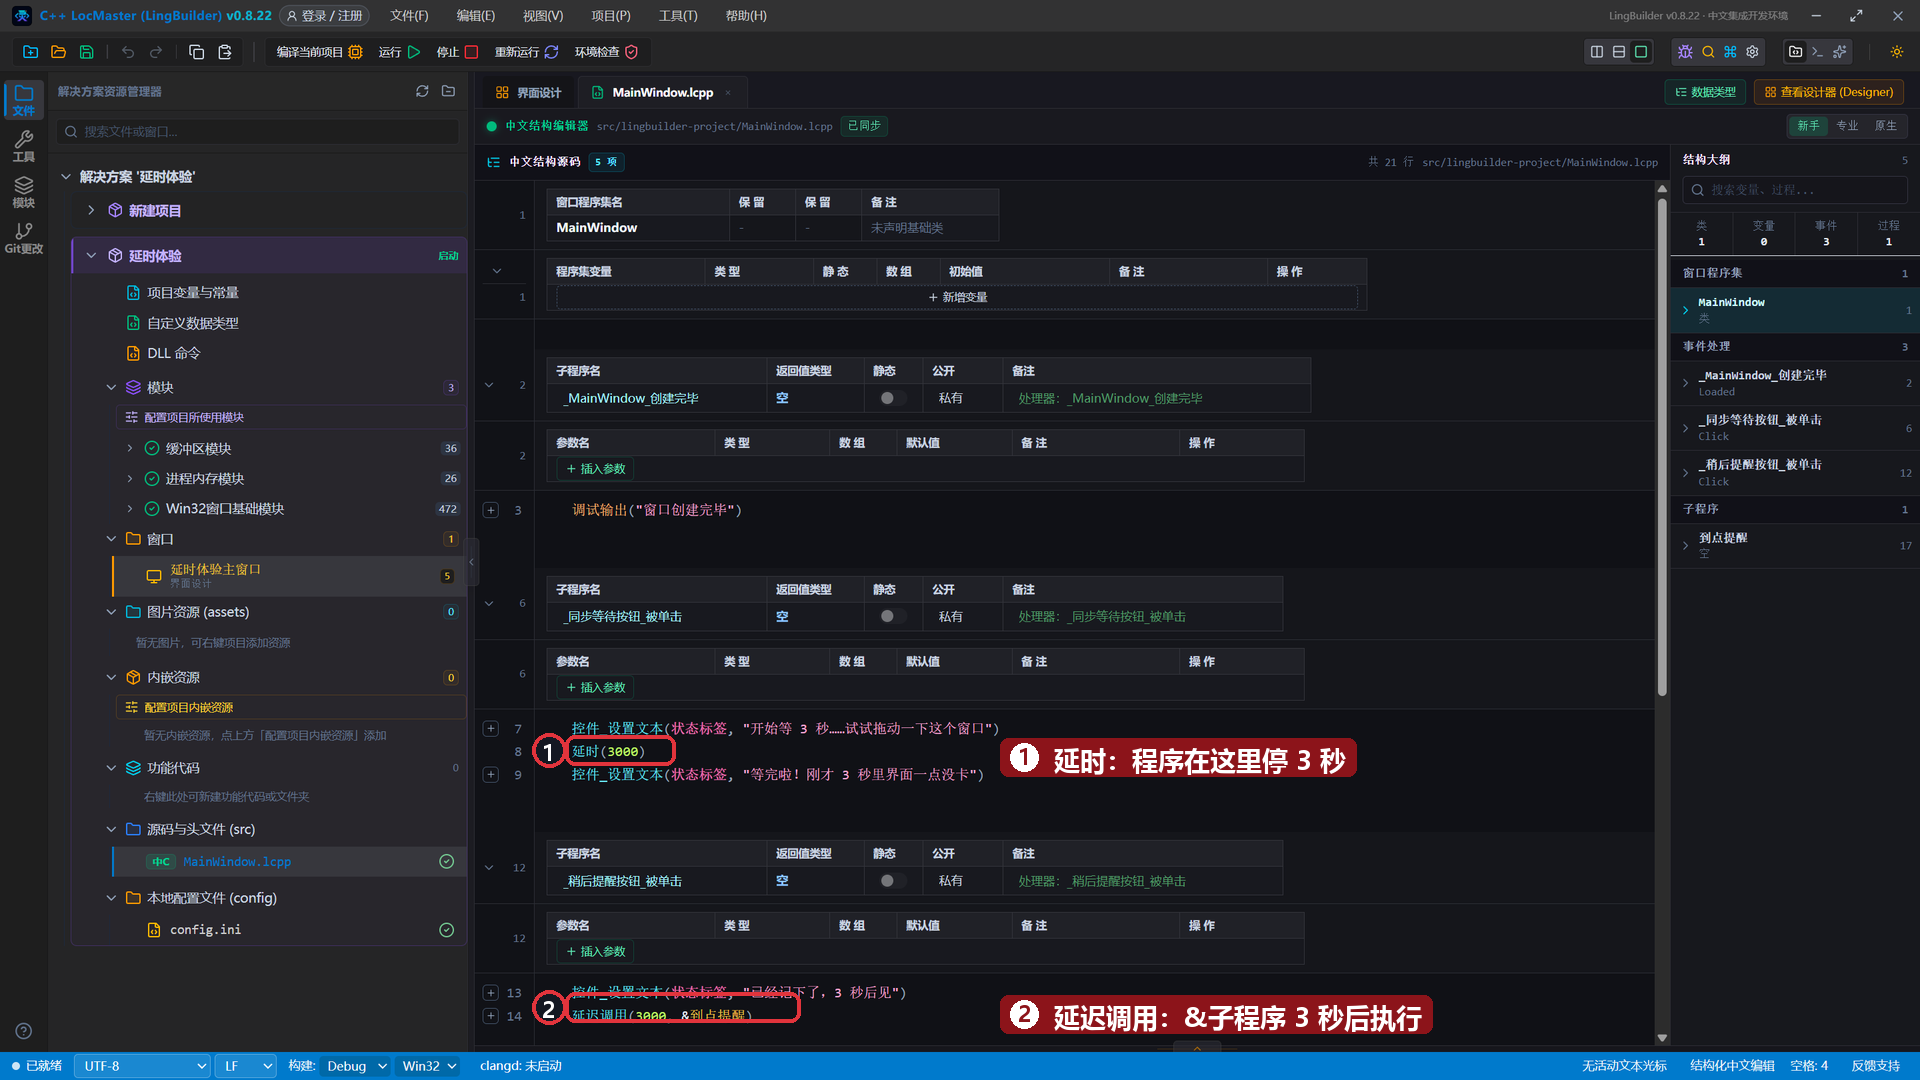The height and width of the screenshot is (1080, 1920).
Task: Click the new project icon in toolbar
Action: 30,52
